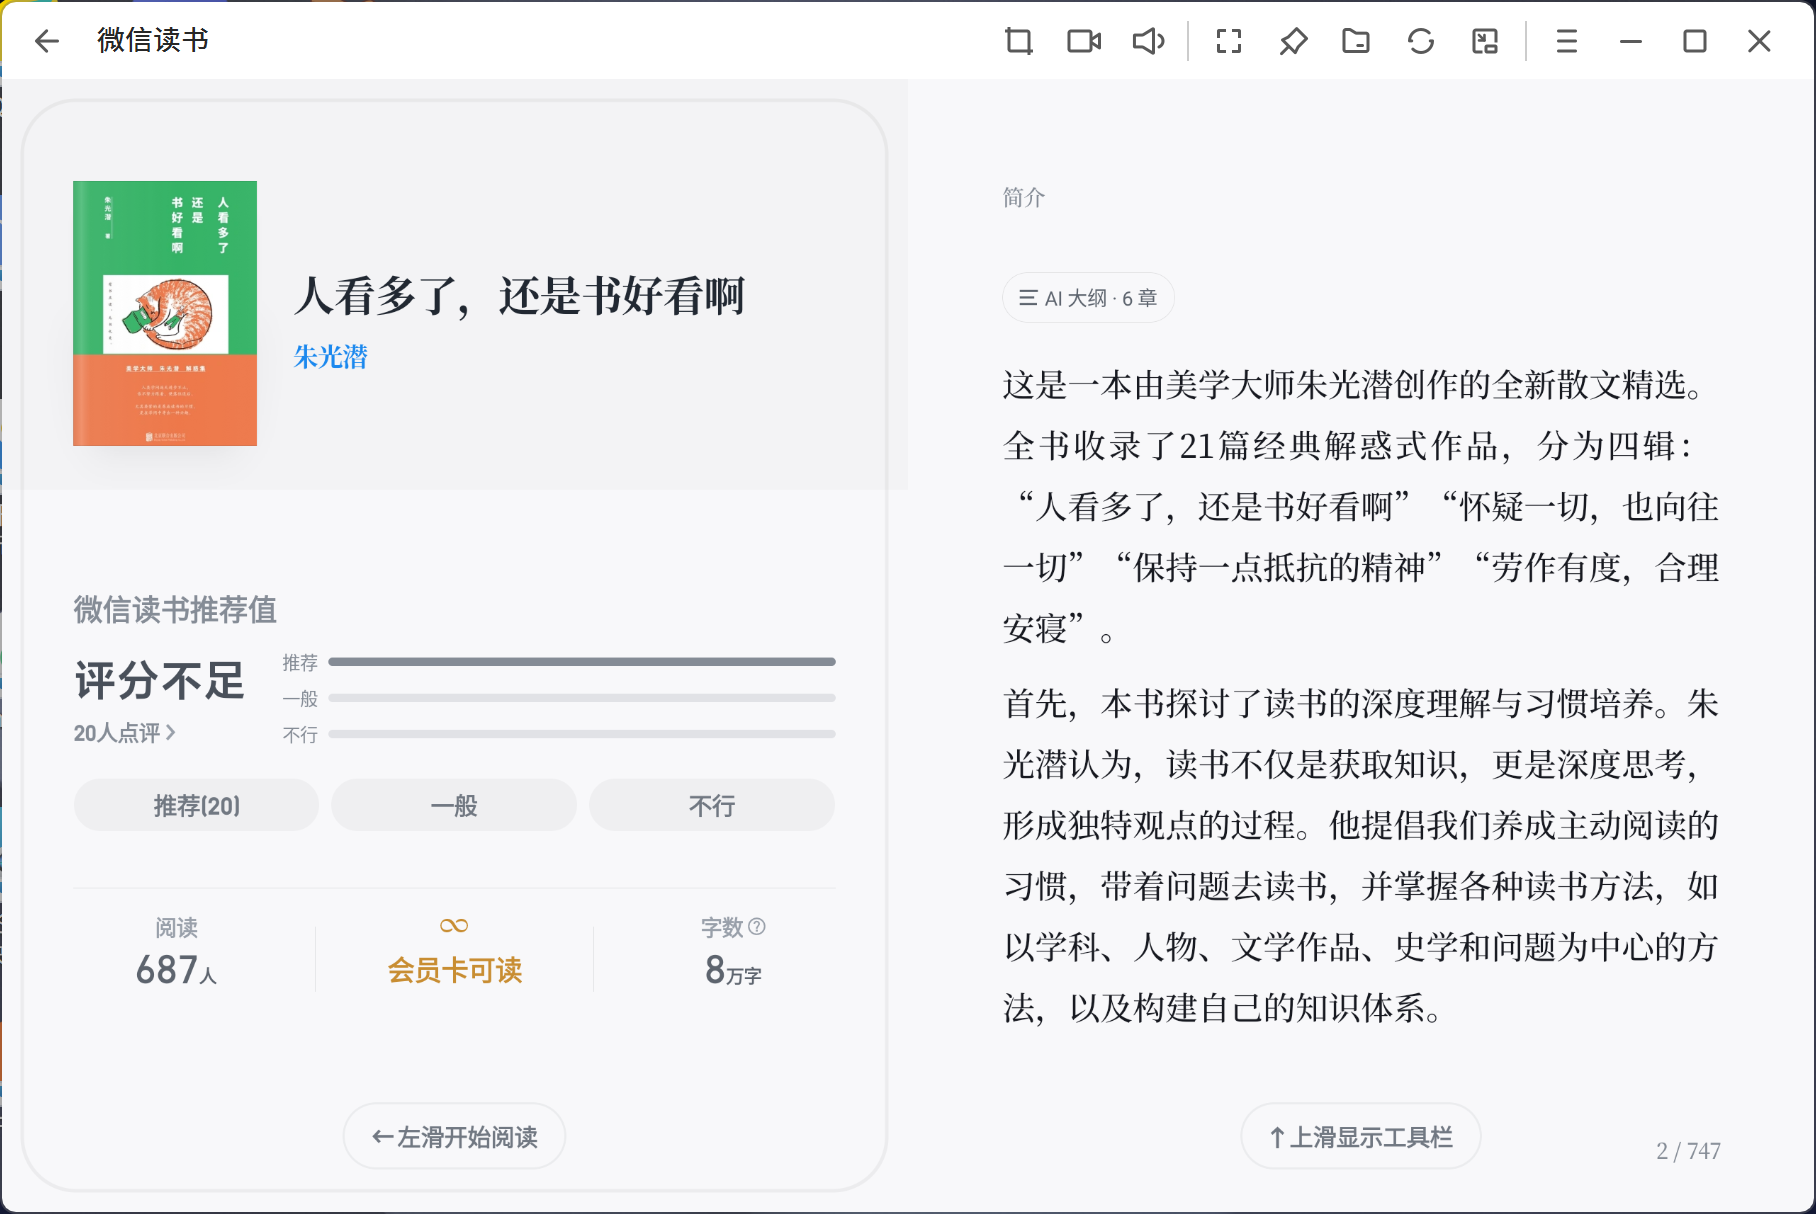The width and height of the screenshot is (1816, 1214).
Task: Toggle the speaker volume icon
Action: 1148,41
